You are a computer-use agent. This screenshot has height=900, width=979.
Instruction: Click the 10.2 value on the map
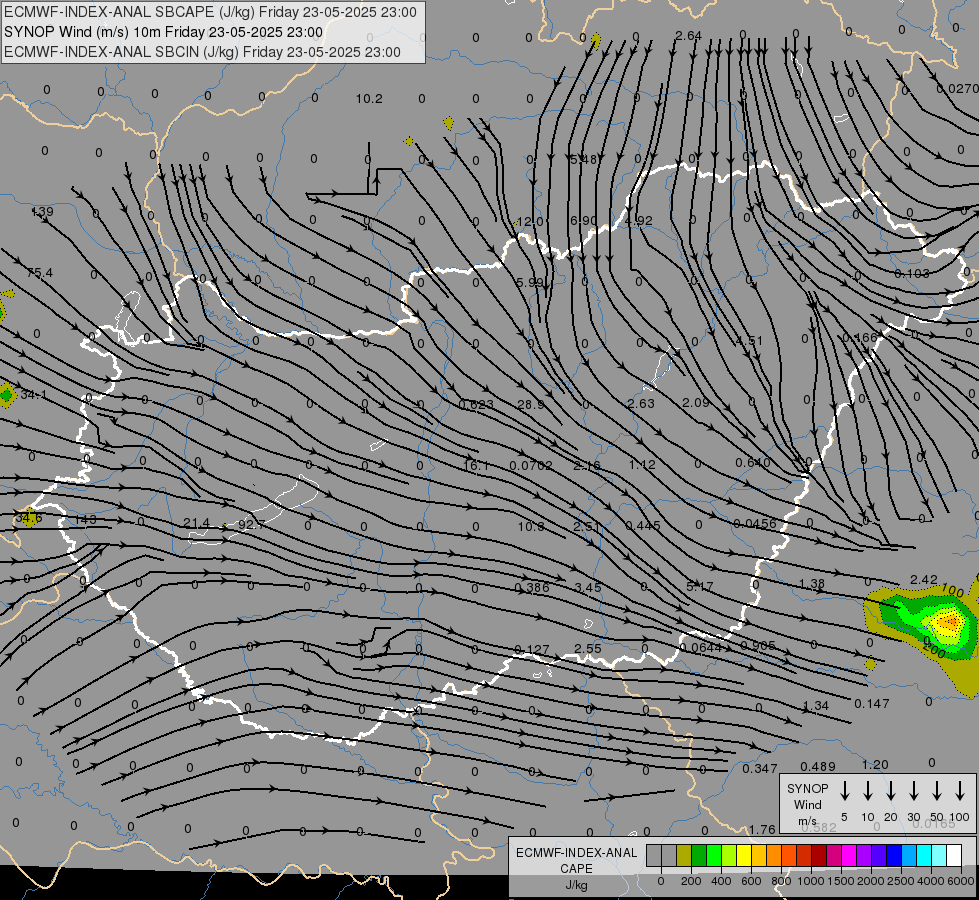[369, 99]
